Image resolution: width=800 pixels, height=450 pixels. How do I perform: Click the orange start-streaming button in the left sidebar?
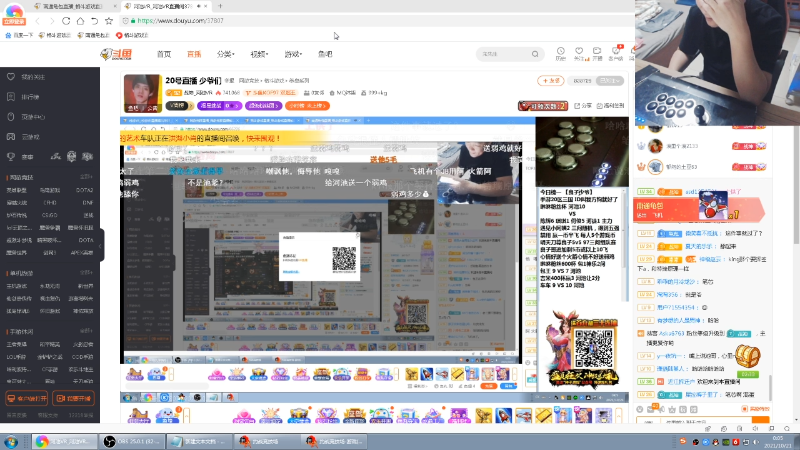pyautogui.click(x=73, y=398)
